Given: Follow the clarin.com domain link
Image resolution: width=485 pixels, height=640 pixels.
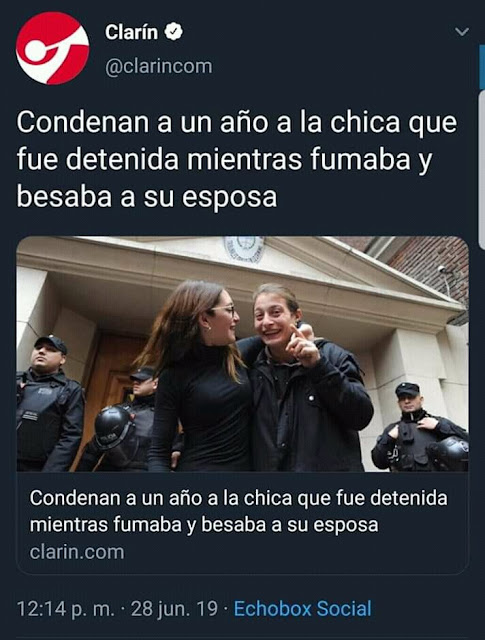Looking at the screenshot, I should [77, 552].
